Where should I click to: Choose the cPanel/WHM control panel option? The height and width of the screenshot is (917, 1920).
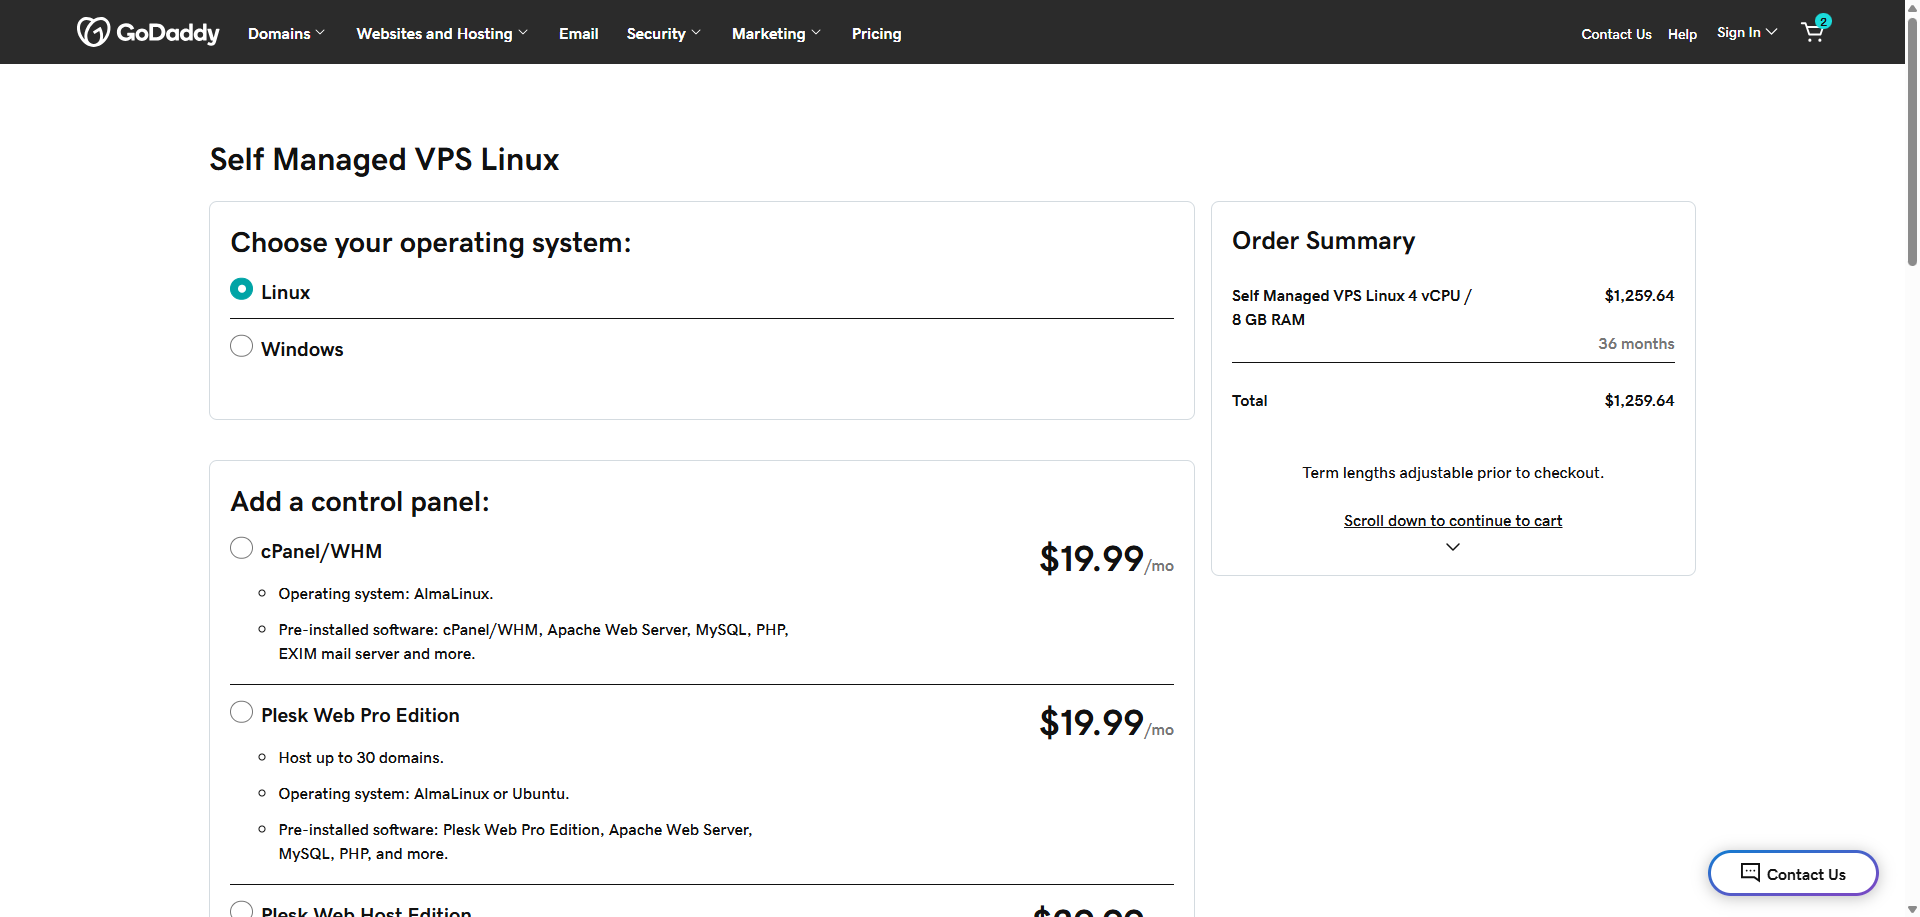click(x=241, y=548)
